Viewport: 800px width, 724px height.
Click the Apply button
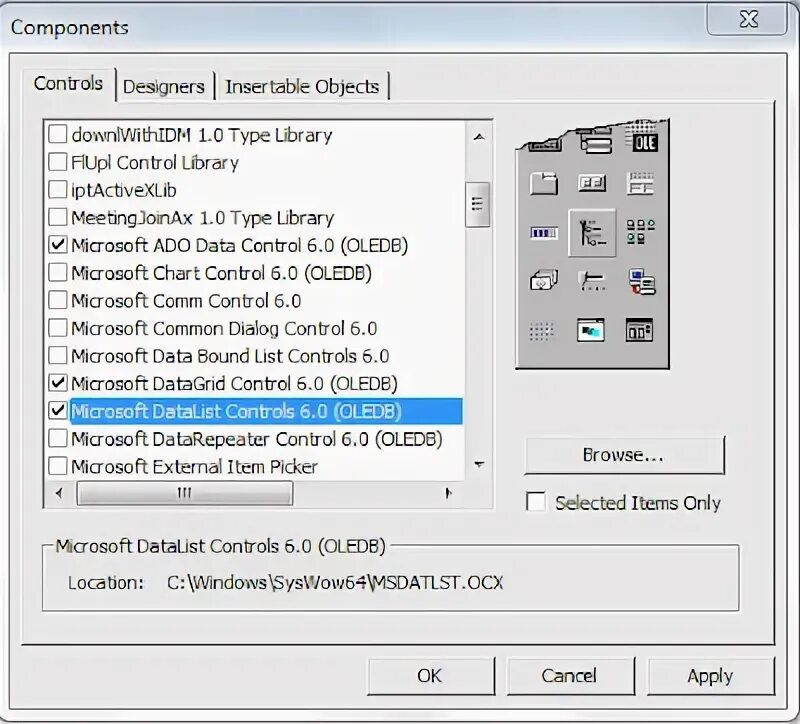coord(711,676)
